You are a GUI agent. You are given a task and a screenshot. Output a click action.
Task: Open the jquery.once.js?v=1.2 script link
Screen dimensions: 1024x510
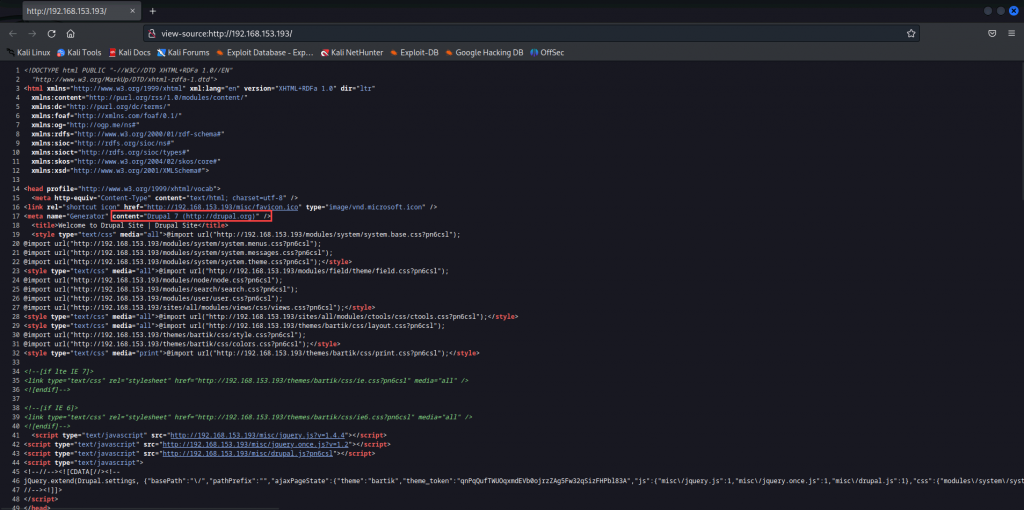tap(257, 444)
